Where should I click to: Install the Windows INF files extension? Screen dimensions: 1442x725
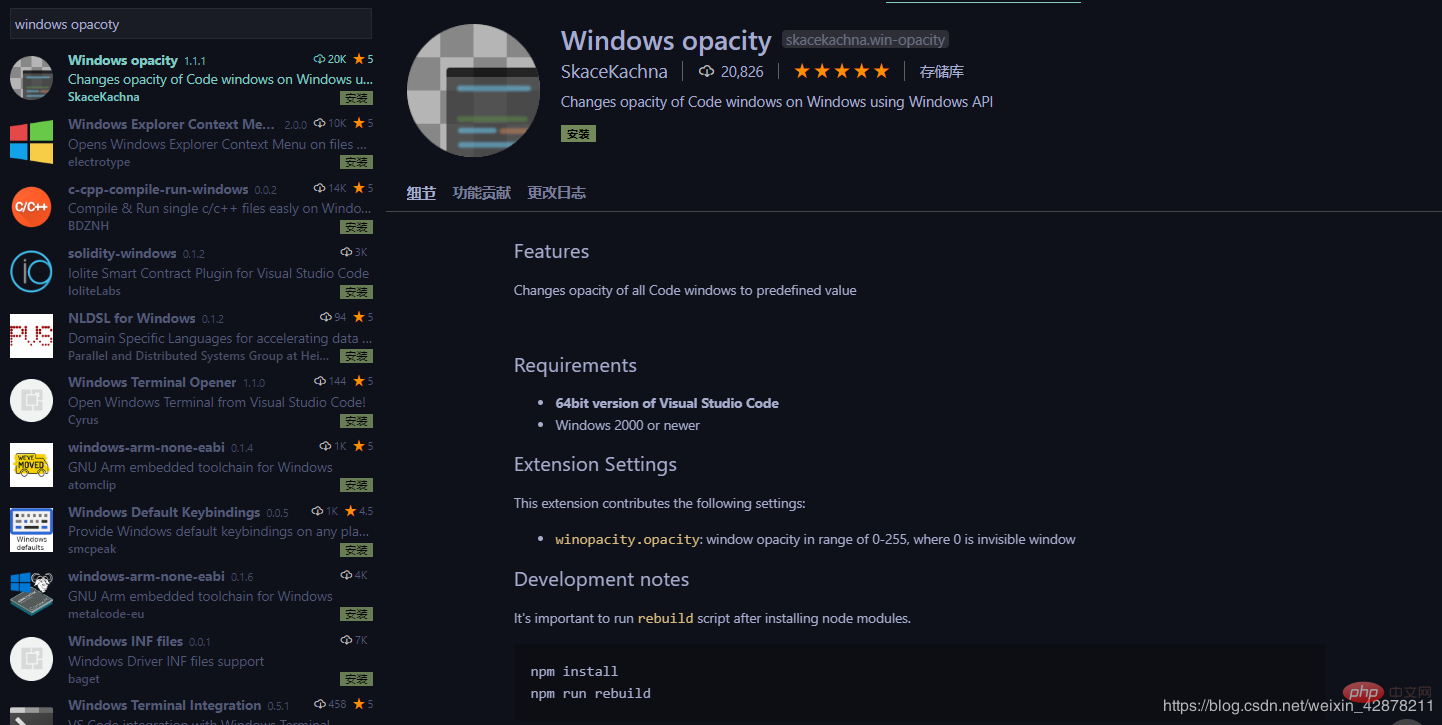[x=356, y=679]
